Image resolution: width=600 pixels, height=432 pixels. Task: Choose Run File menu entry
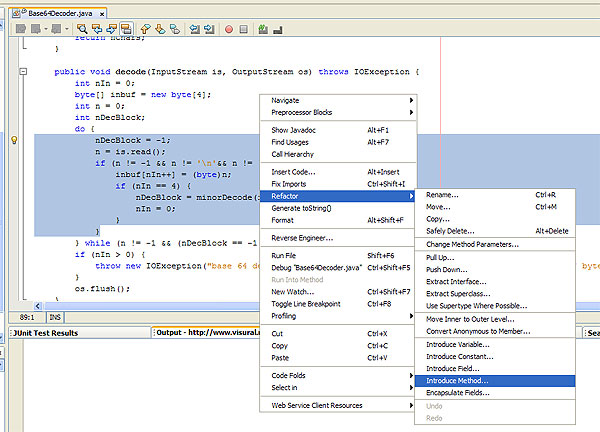[338, 256]
